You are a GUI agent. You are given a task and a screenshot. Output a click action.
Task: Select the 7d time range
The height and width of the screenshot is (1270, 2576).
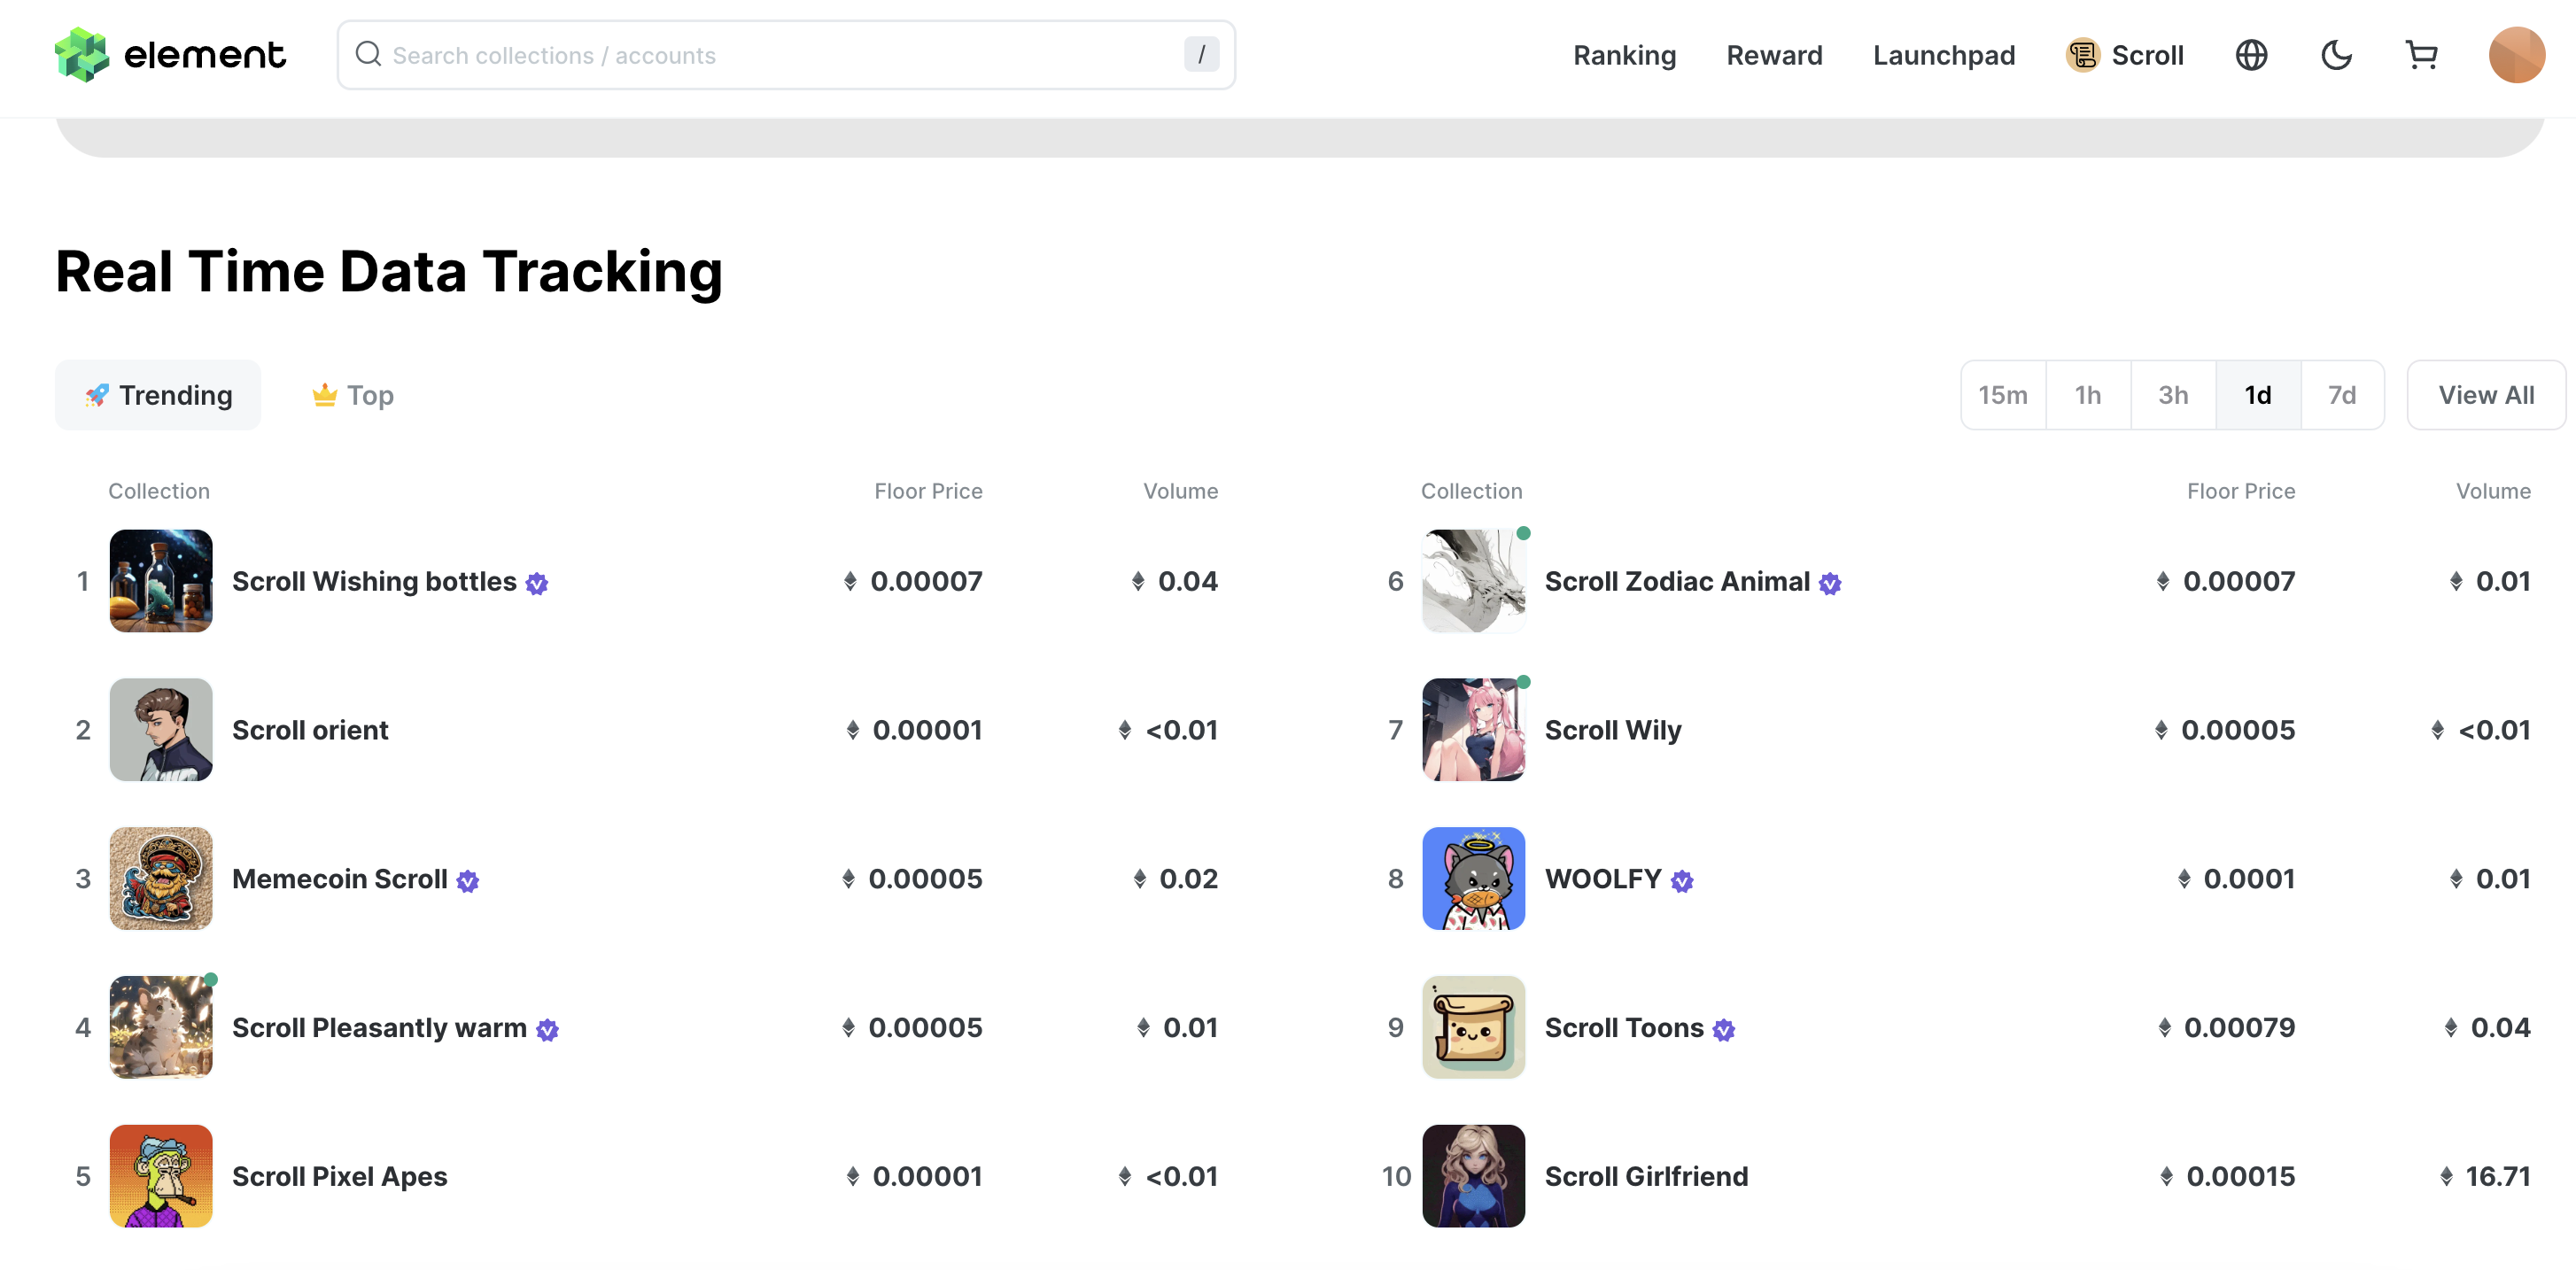pyautogui.click(x=2342, y=395)
